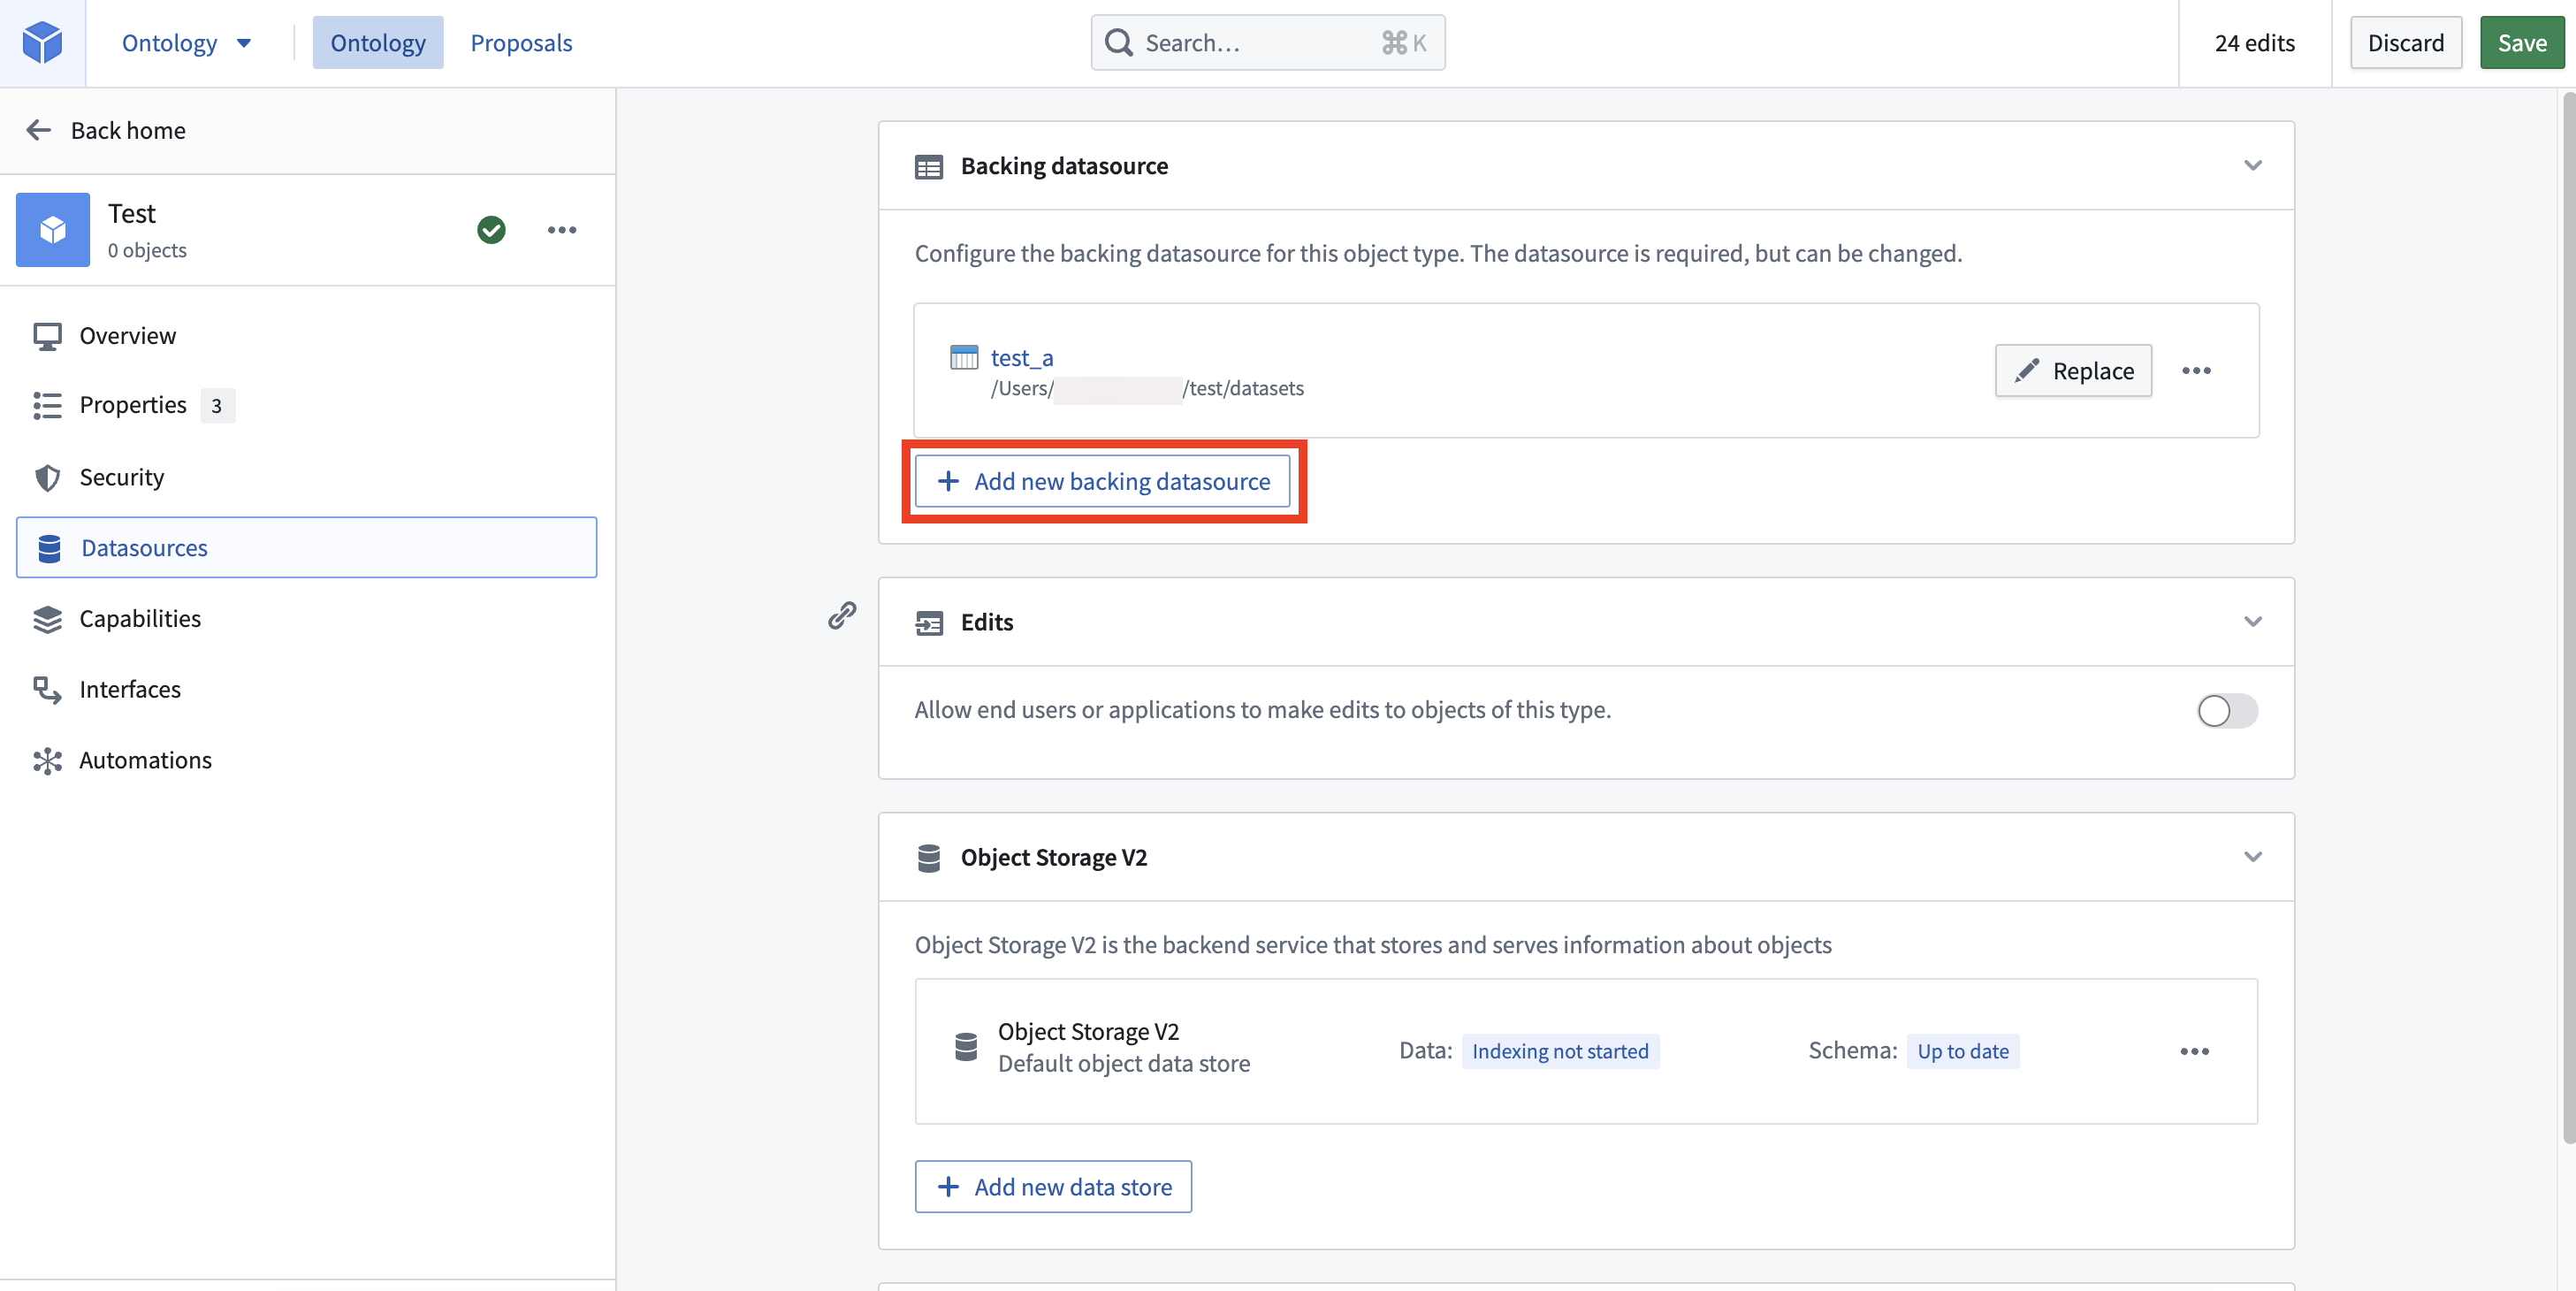The image size is (2576, 1291).
Task: Copy link icon beside Edits section
Action: [x=842, y=615]
